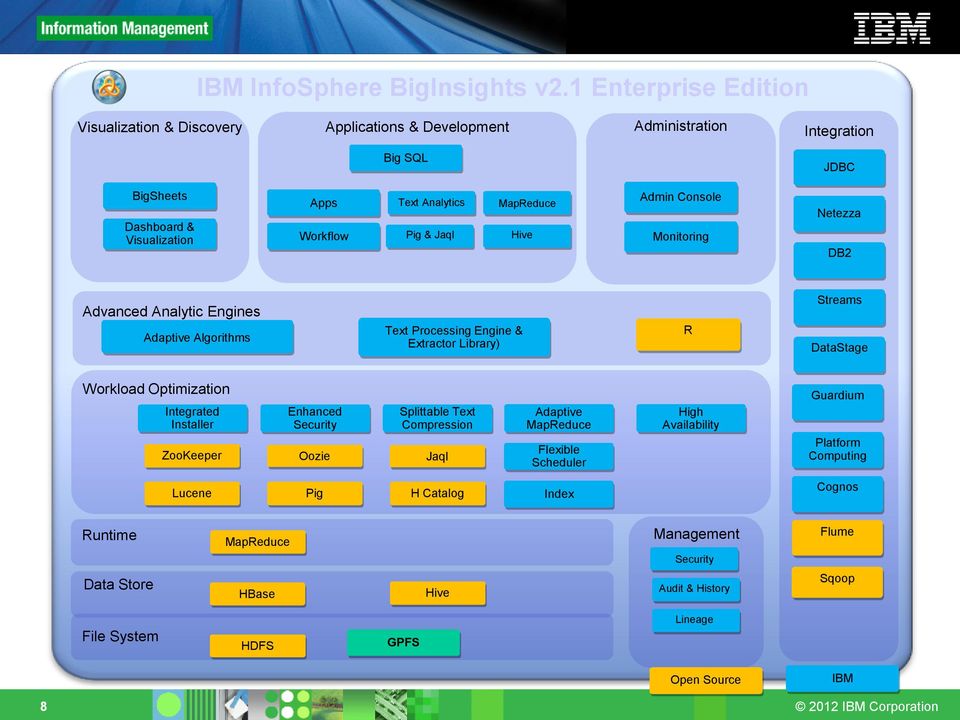960x720 pixels.
Task: Select the Text Analytics box
Action: [x=431, y=203]
